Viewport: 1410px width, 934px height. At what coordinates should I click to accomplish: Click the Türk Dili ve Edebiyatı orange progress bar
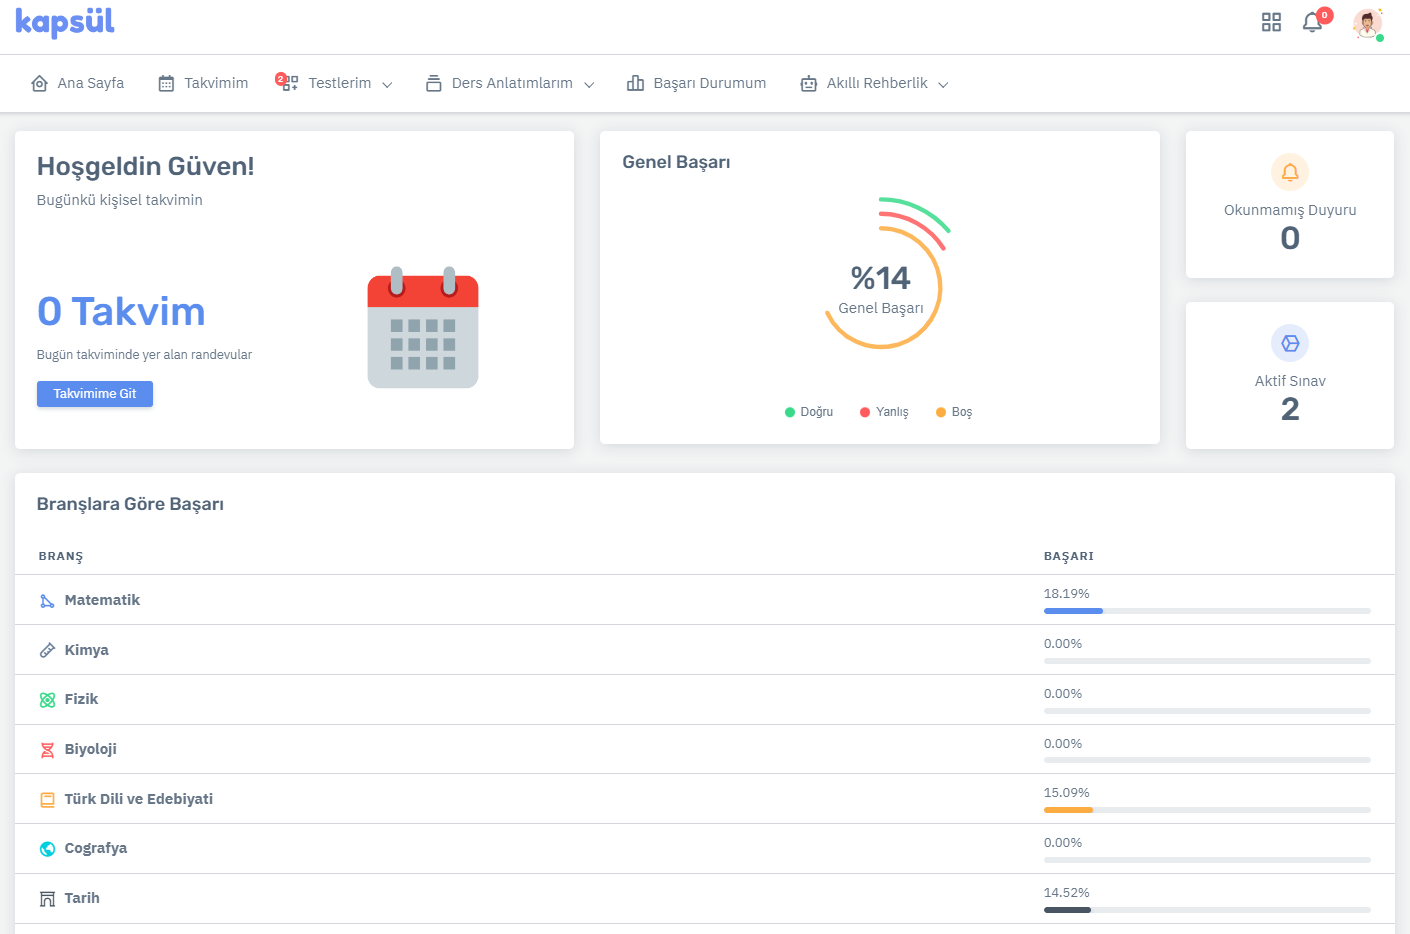pyautogui.click(x=1068, y=809)
